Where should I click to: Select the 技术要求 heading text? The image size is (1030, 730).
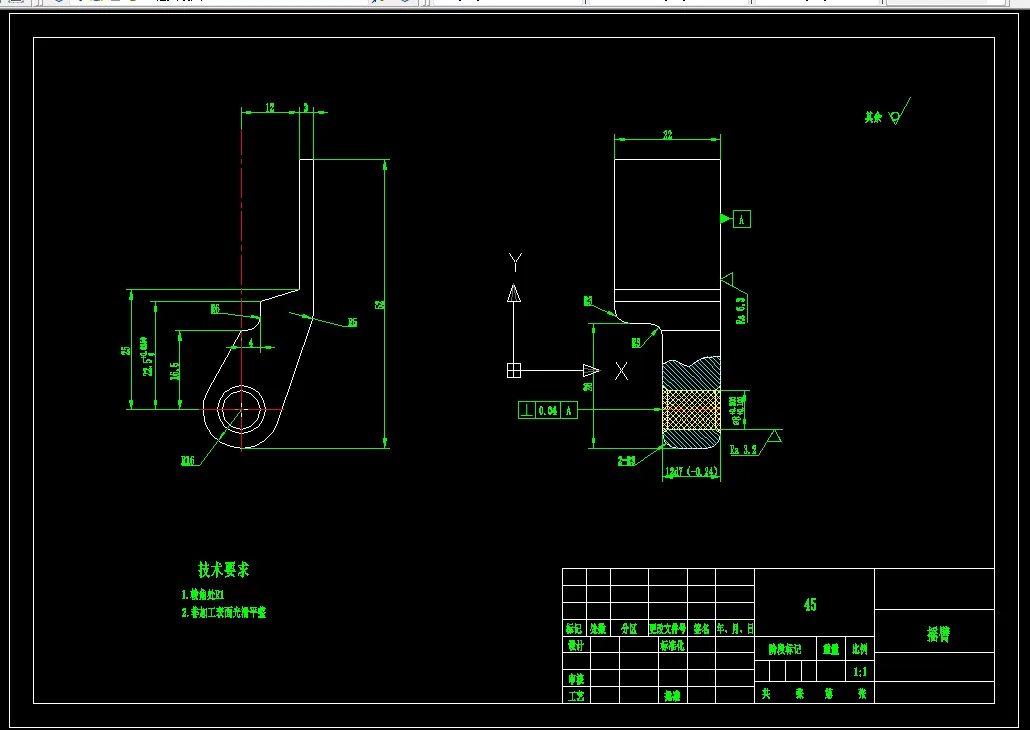(x=224, y=570)
